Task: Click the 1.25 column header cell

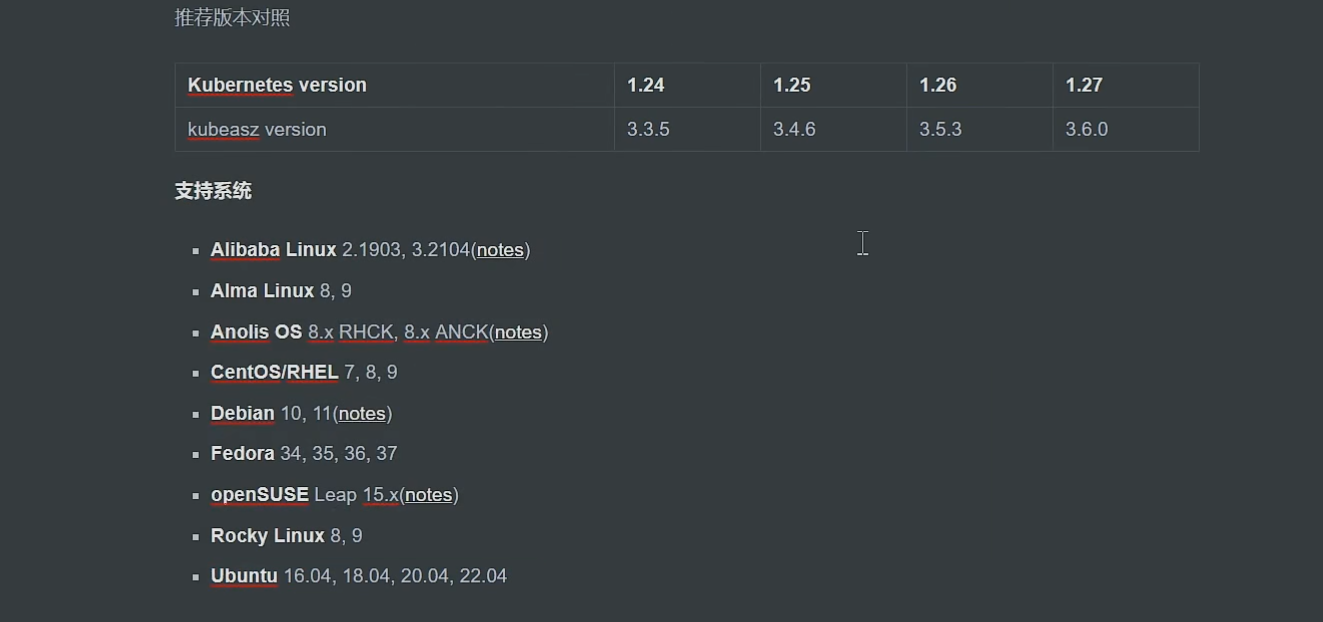Action: pos(792,85)
